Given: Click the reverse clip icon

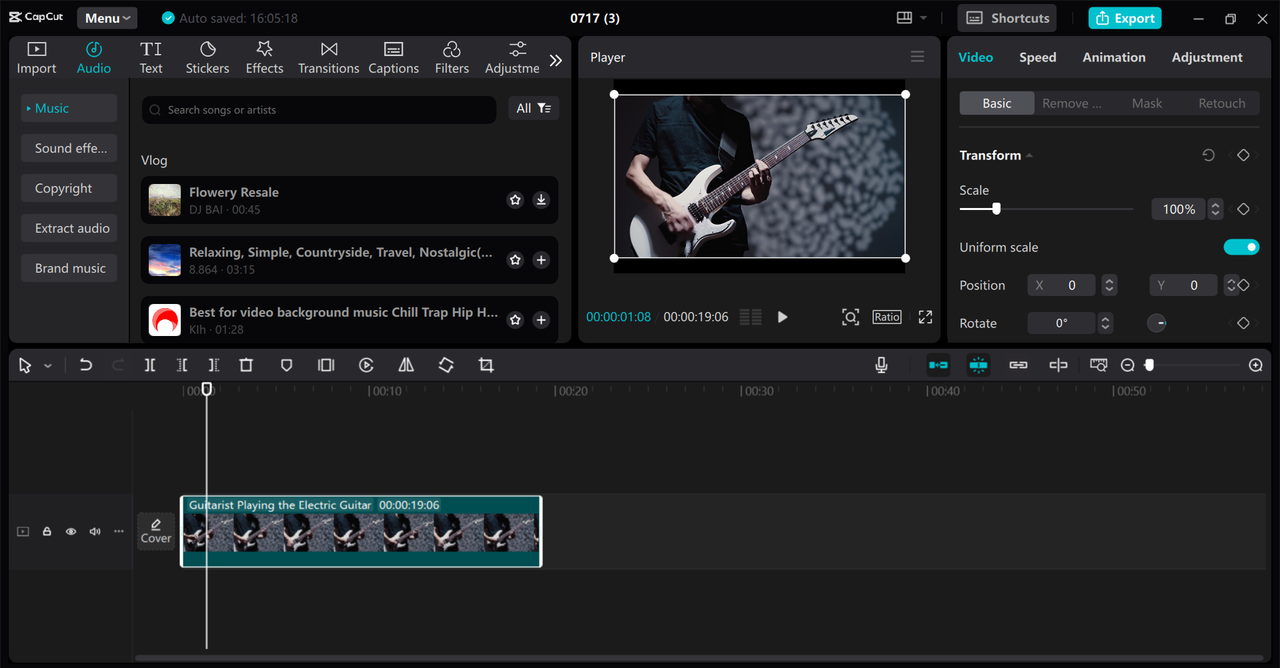Looking at the screenshot, I should click(x=366, y=365).
